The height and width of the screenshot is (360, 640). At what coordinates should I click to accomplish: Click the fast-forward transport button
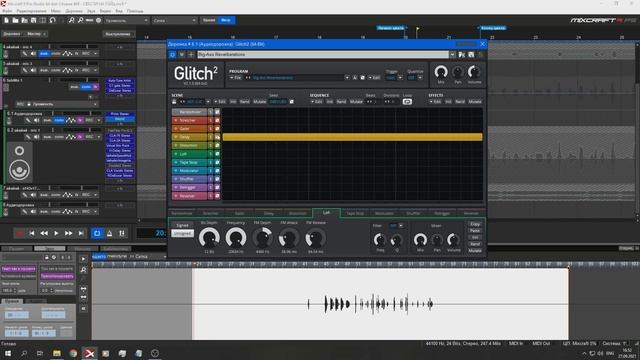(69, 233)
